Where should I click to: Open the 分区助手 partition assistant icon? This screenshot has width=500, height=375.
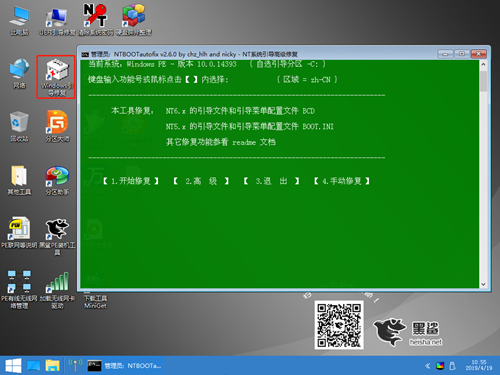[x=57, y=180]
